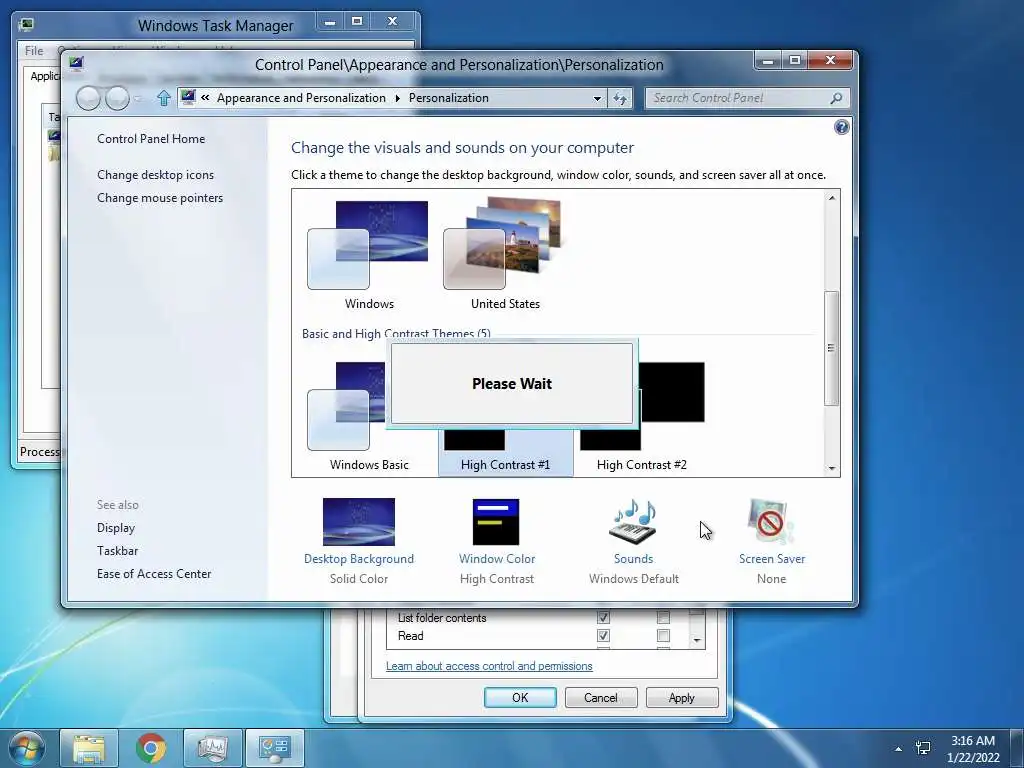Toggle Deny checkbox for Read permission
Image resolution: width=1024 pixels, height=768 pixels.
663,635
